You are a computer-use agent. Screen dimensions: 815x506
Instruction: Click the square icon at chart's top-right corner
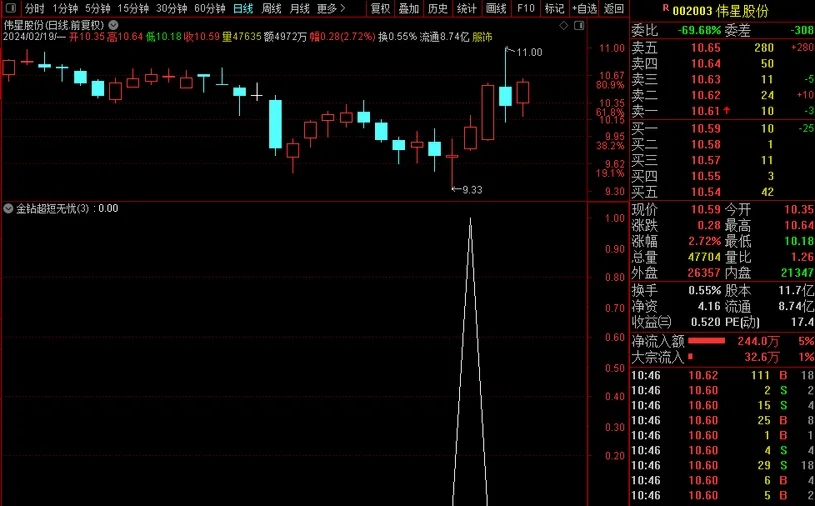[579, 24]
